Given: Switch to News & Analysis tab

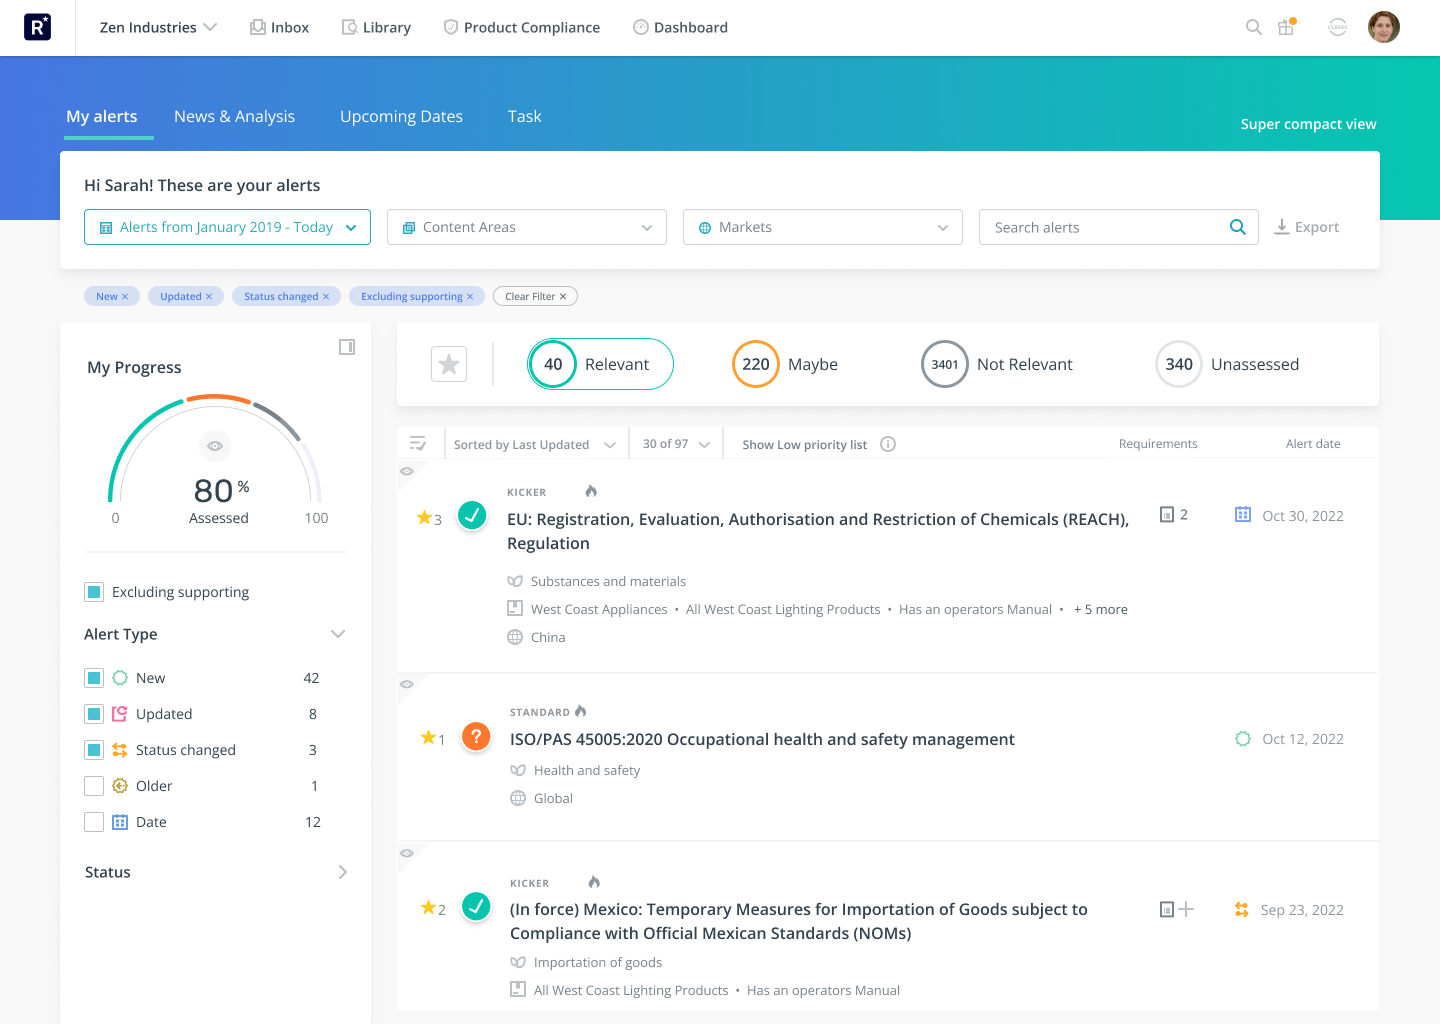Looking at the screenshot, I should 234,116.
